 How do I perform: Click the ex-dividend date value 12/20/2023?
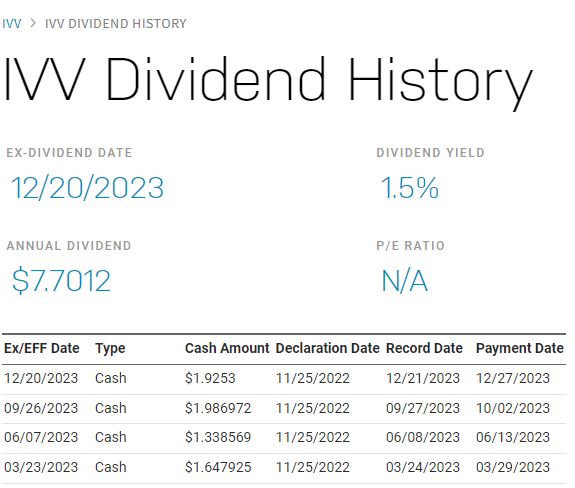pos(88,188)
